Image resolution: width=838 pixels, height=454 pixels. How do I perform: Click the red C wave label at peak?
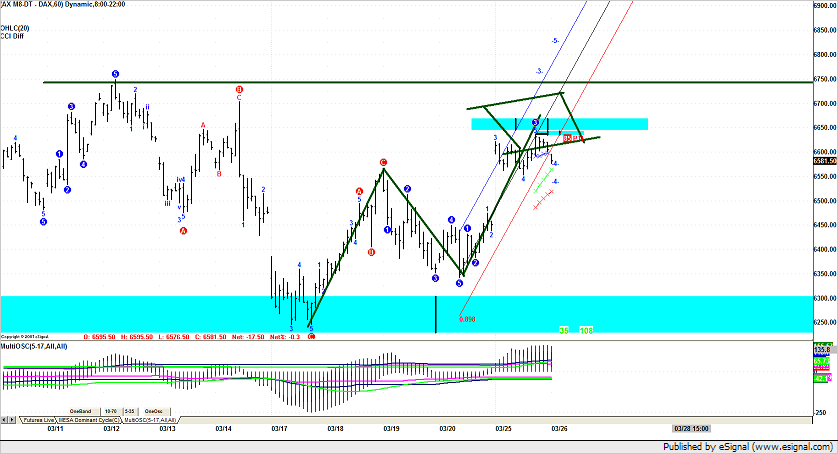point(383,161)
